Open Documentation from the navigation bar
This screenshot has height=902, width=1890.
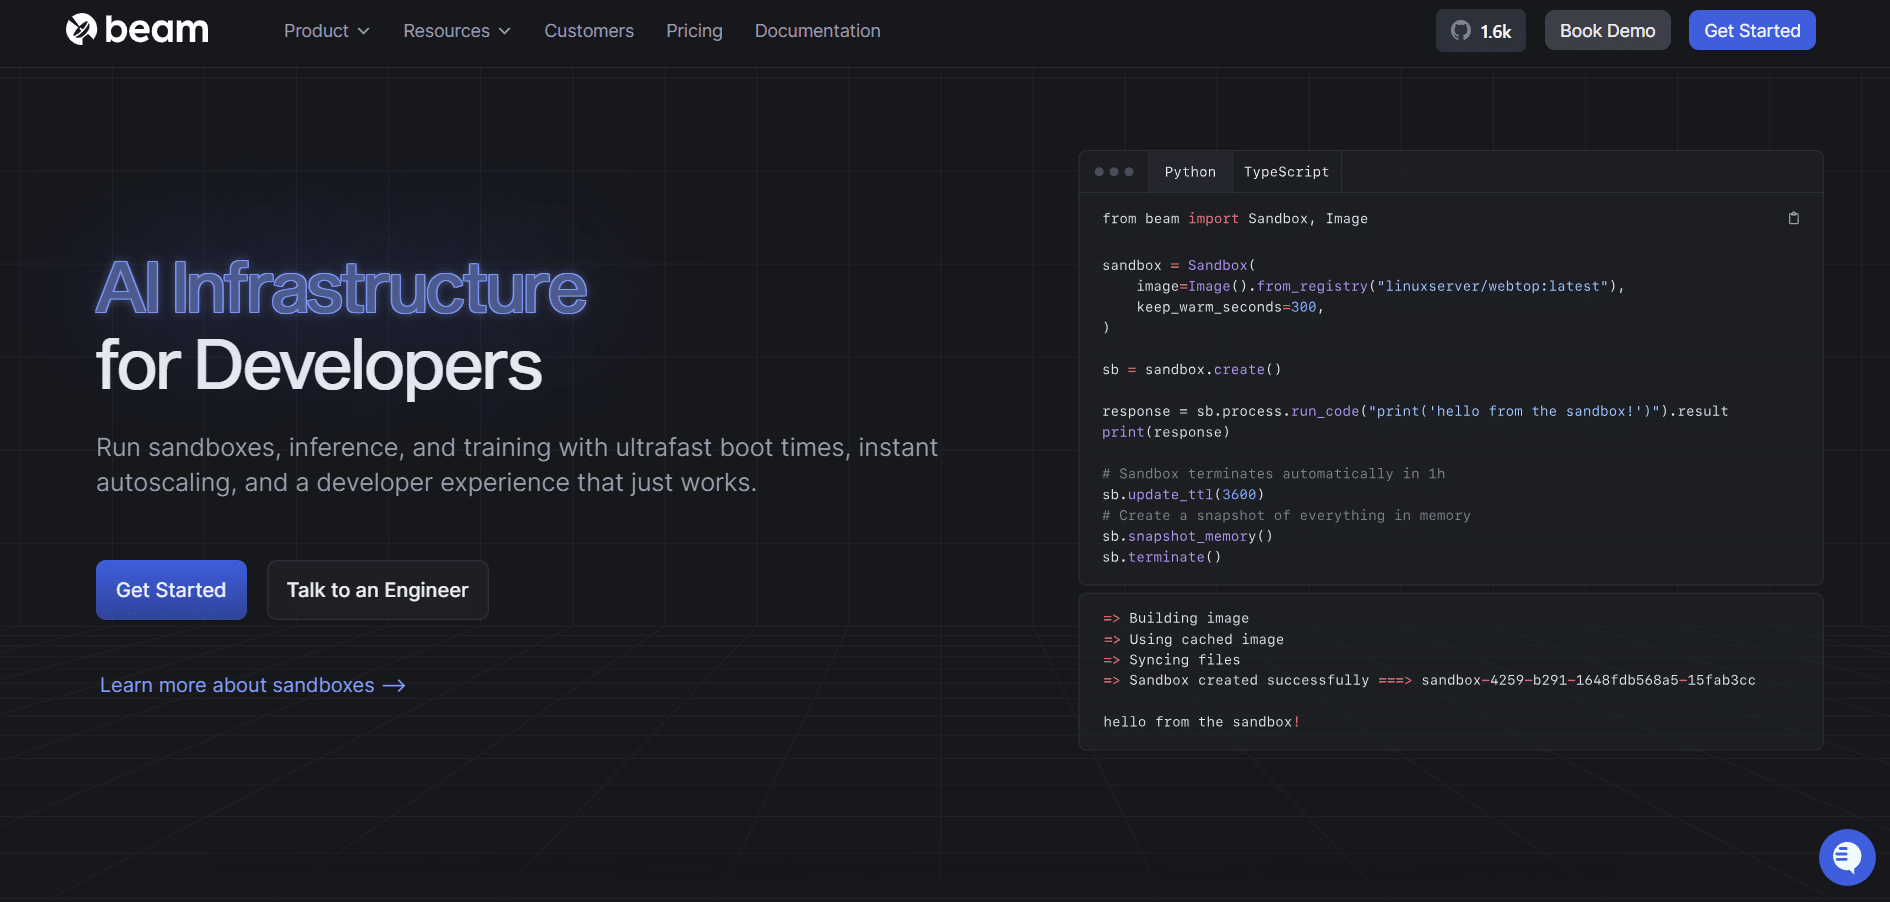coord(818,31)
